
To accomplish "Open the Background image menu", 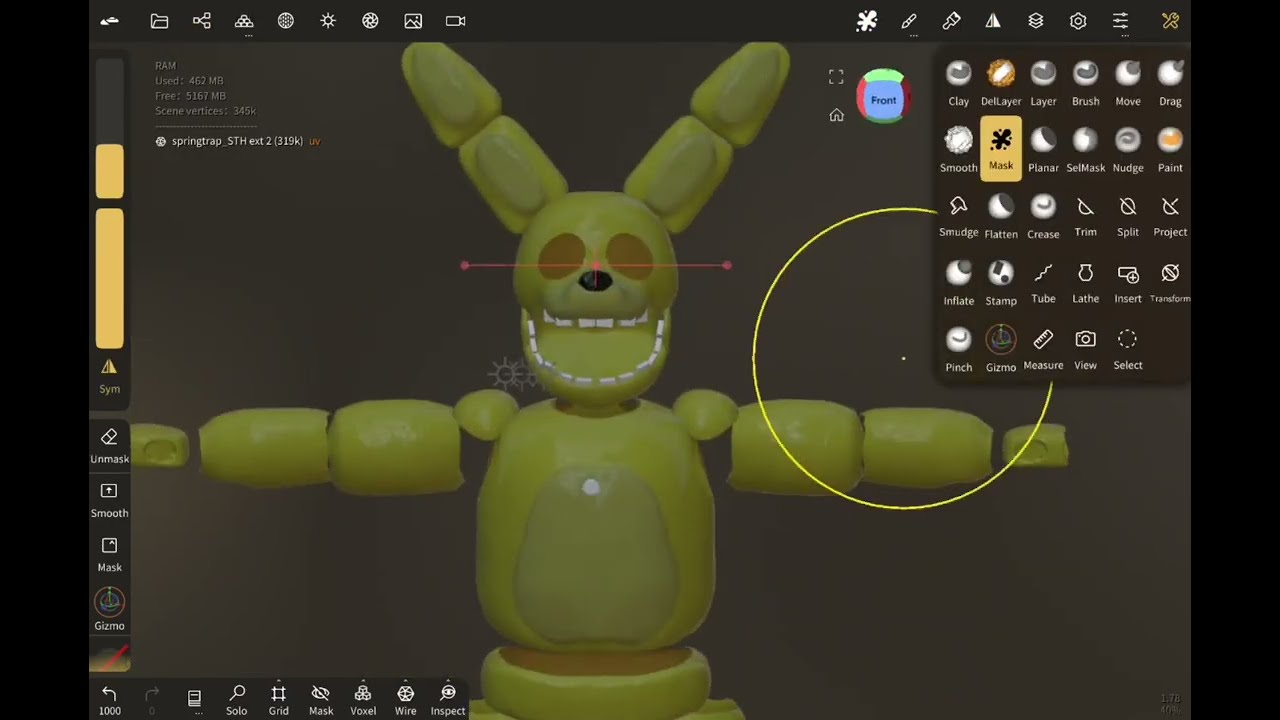I will click(413, 21).
